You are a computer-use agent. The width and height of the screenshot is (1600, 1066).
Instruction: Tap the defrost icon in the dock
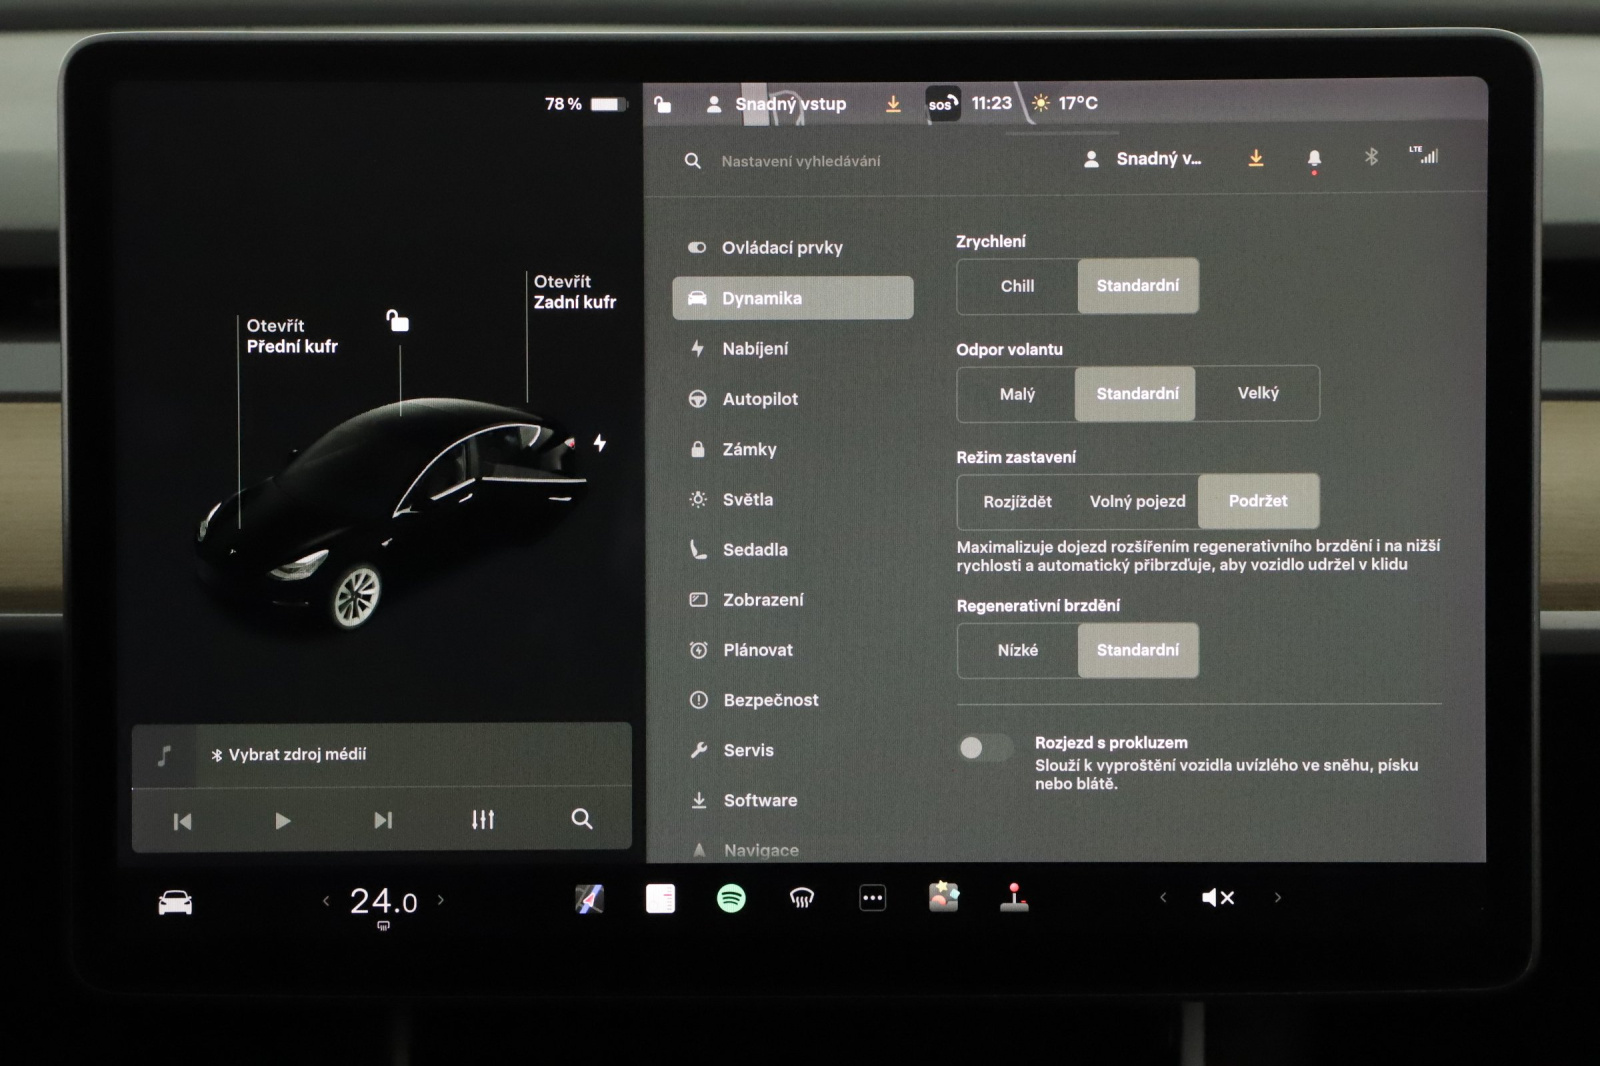pyautogui.click(x=801, y=898)
